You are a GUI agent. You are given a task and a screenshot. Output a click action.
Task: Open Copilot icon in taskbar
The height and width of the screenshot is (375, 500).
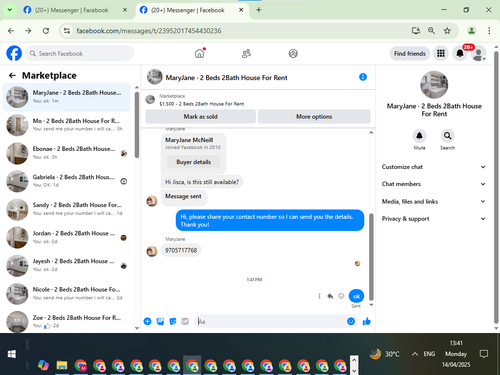[x=43, y=366]
